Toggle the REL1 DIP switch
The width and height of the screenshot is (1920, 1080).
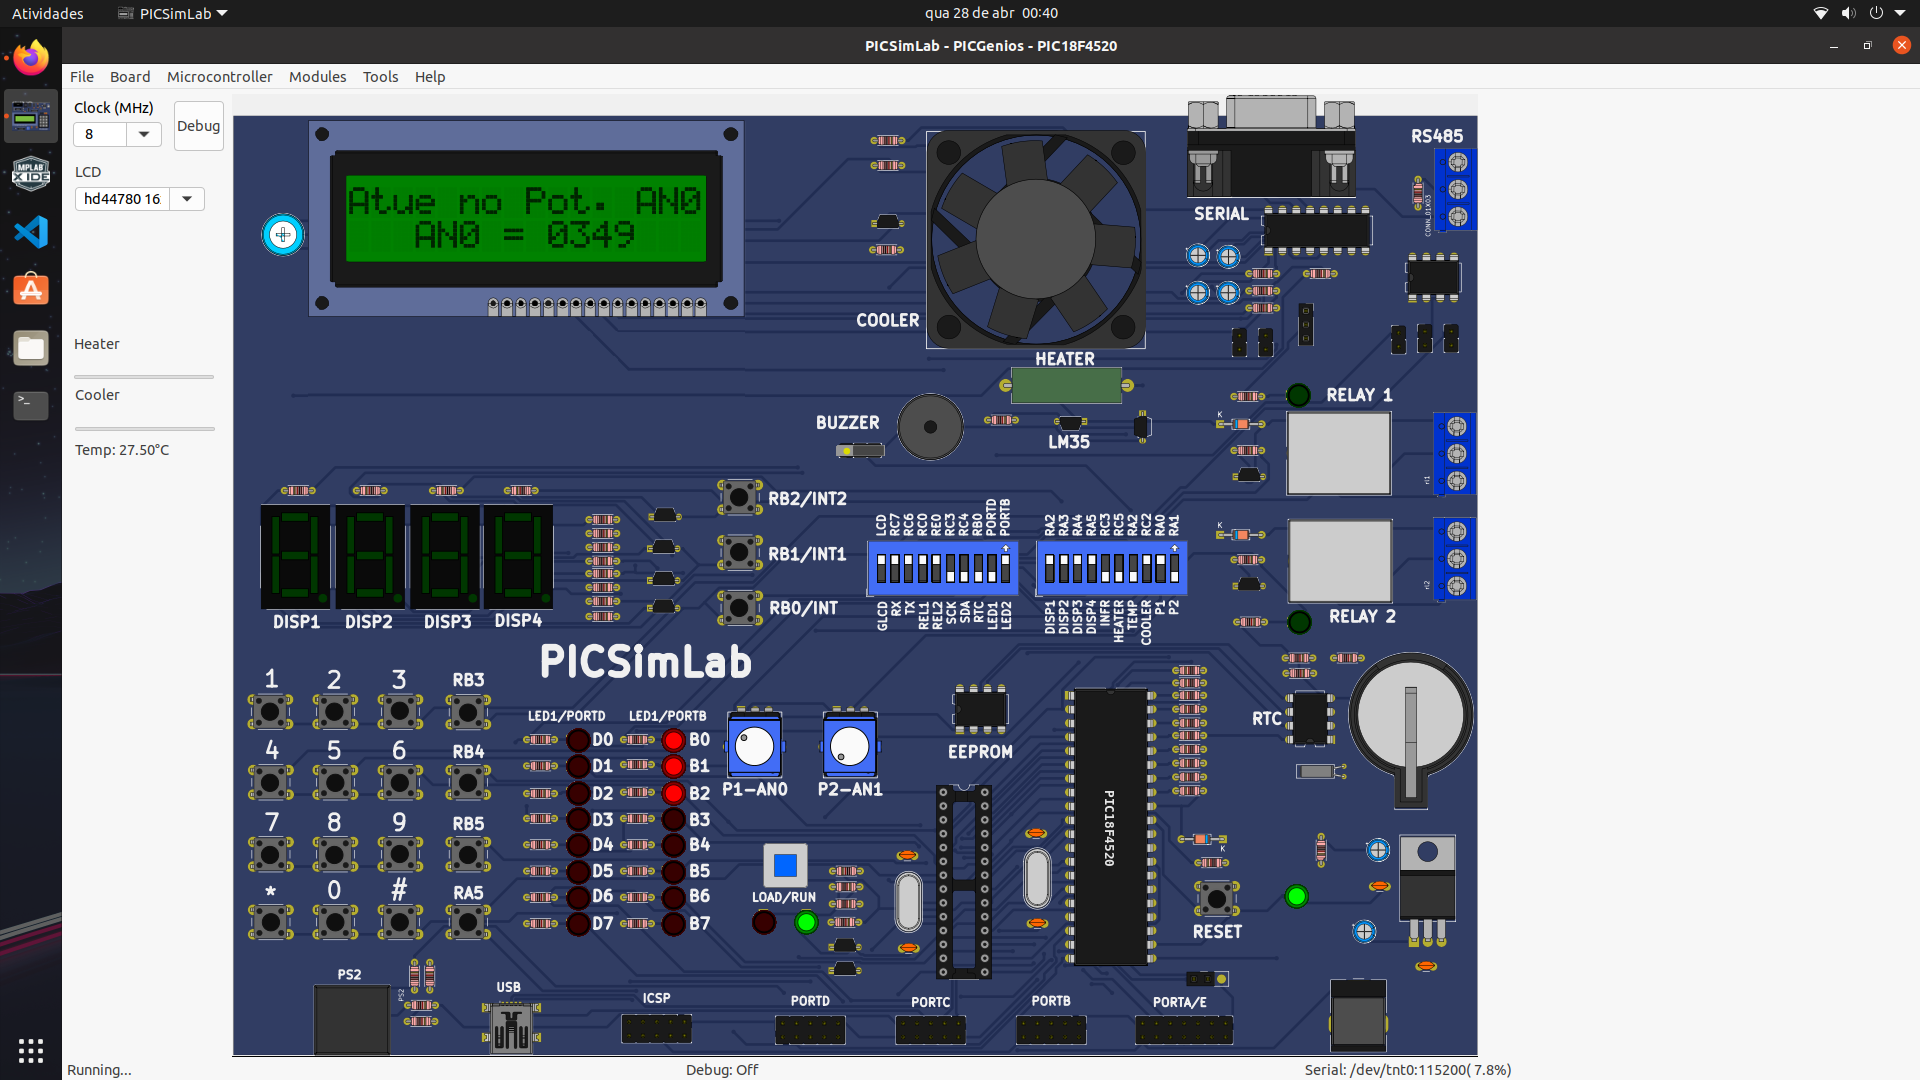coord(923,569)
